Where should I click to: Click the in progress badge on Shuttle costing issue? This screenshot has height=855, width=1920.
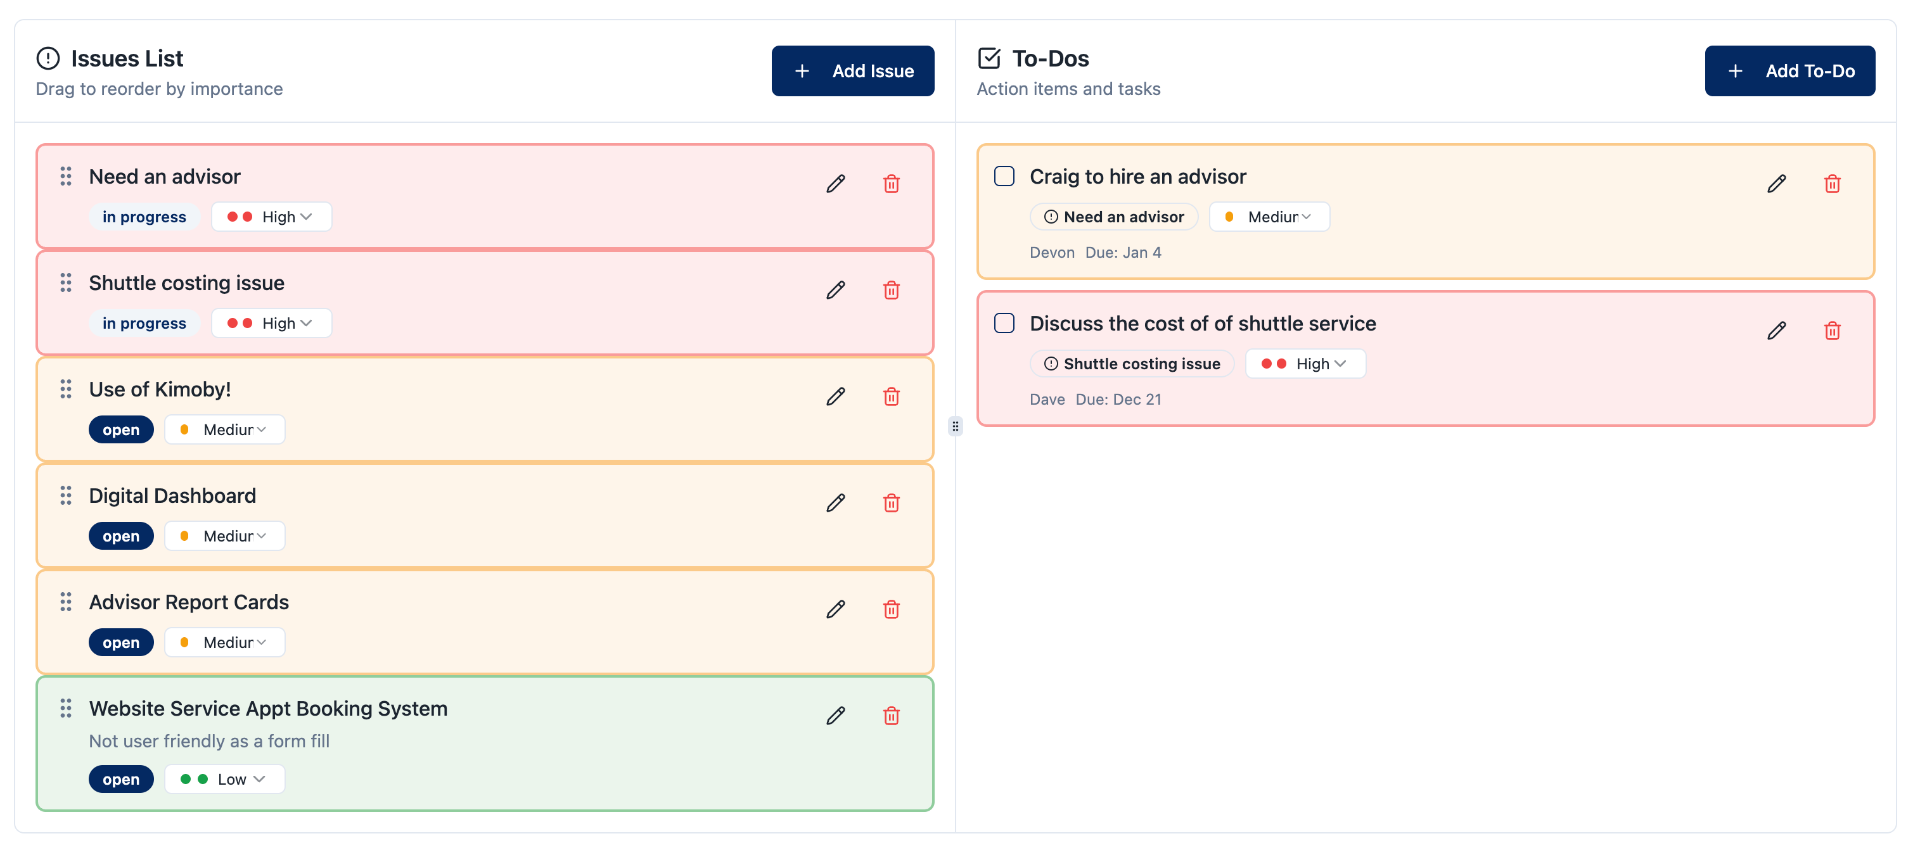tap(144, 323)
